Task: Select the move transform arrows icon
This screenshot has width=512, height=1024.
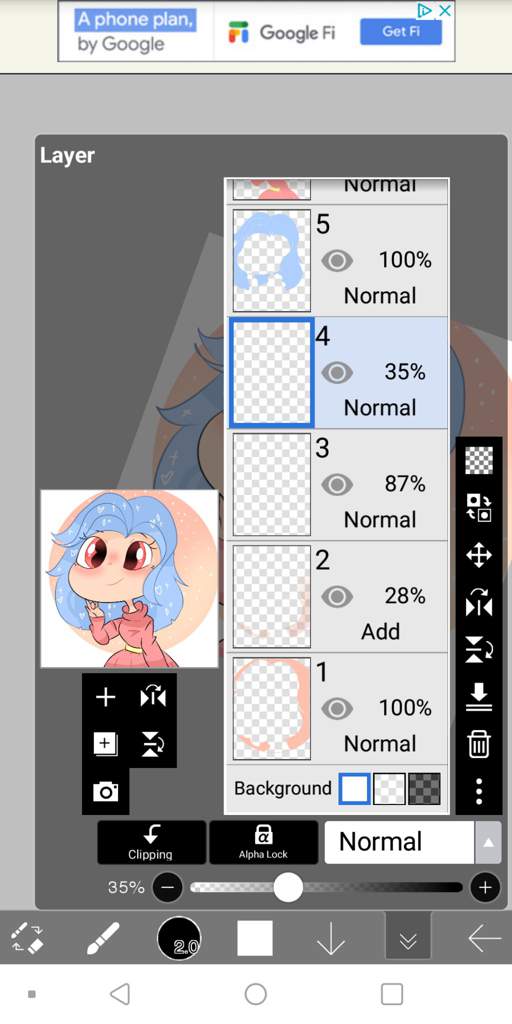Action: coord(479,556)
